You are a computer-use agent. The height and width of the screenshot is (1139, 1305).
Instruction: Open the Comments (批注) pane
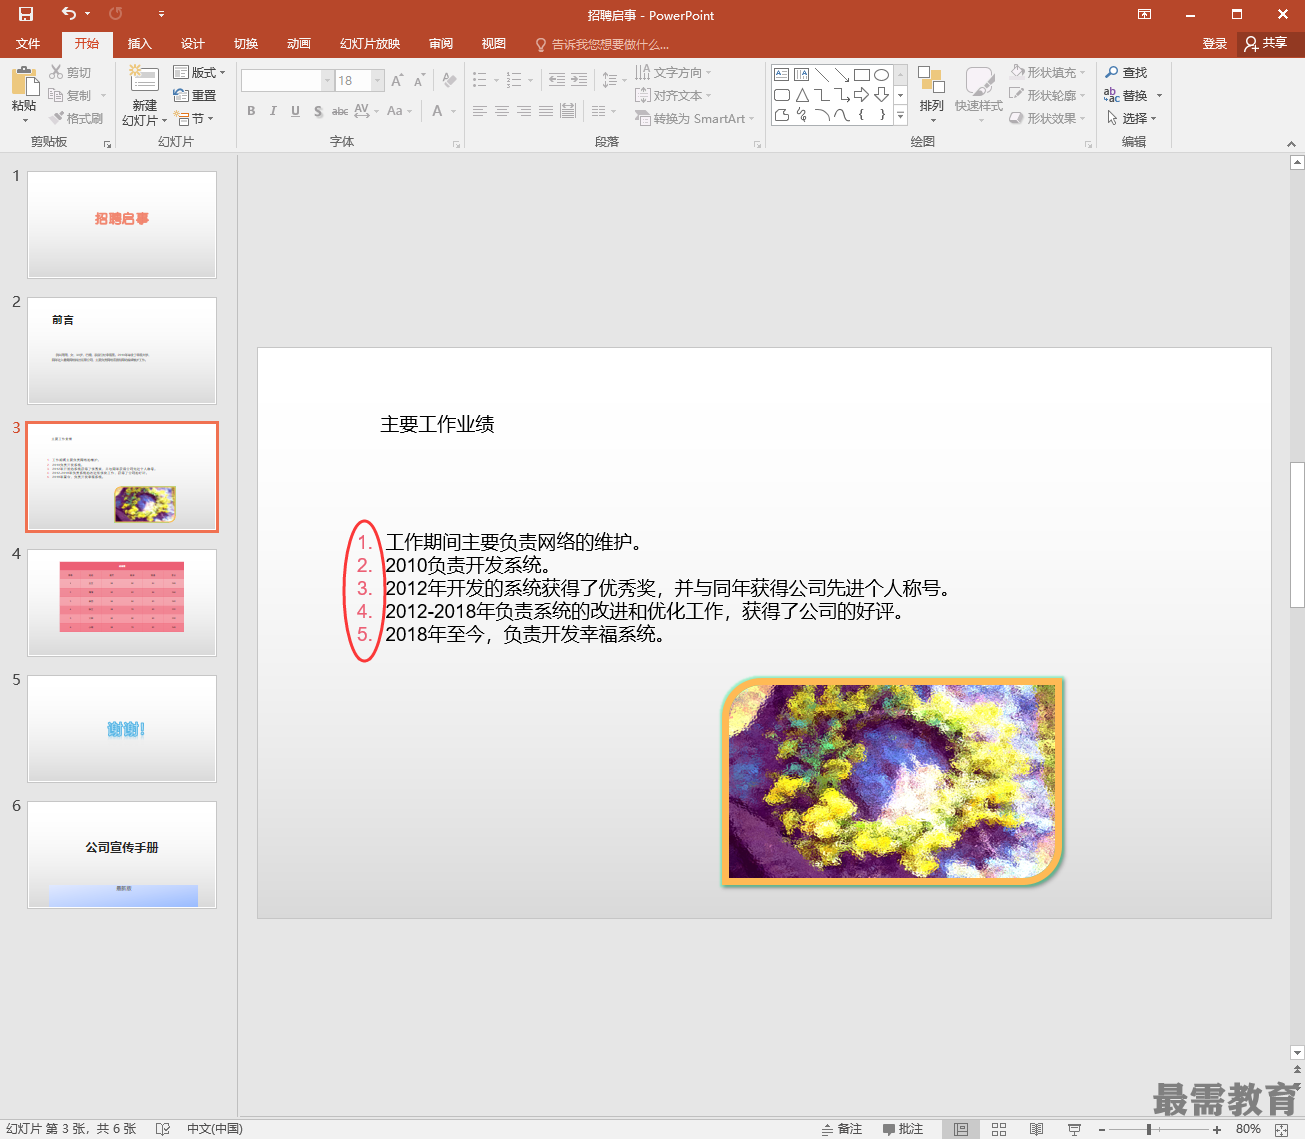pyautogui.click(x=903, y=1129)
